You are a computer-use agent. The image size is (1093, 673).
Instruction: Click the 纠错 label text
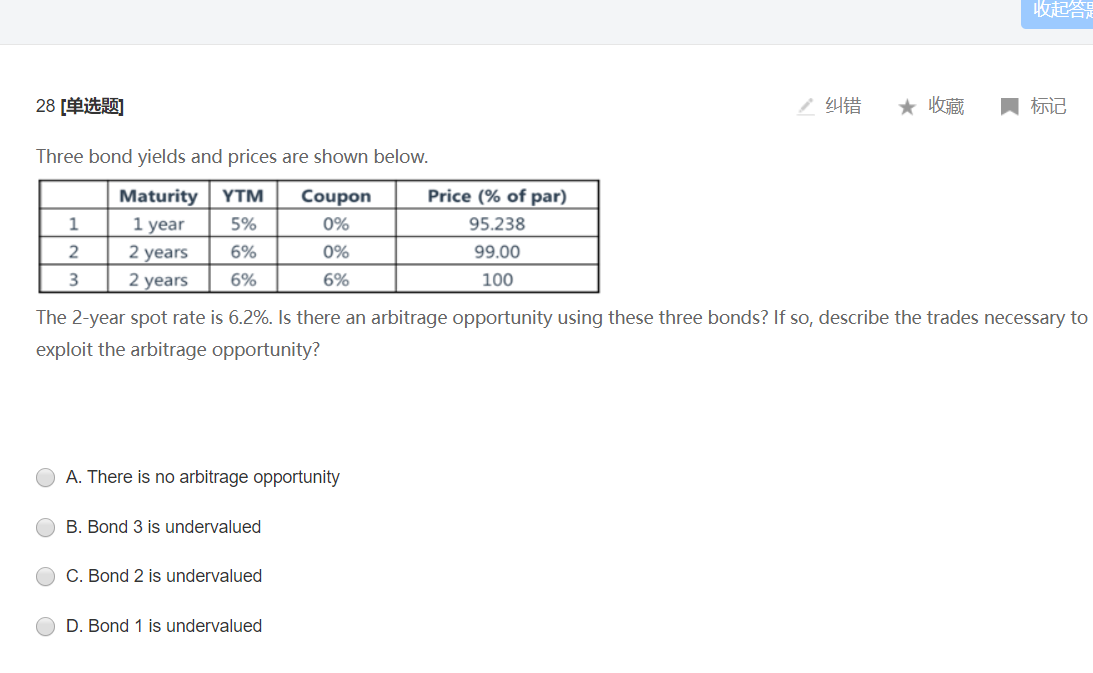pos(843,106)
